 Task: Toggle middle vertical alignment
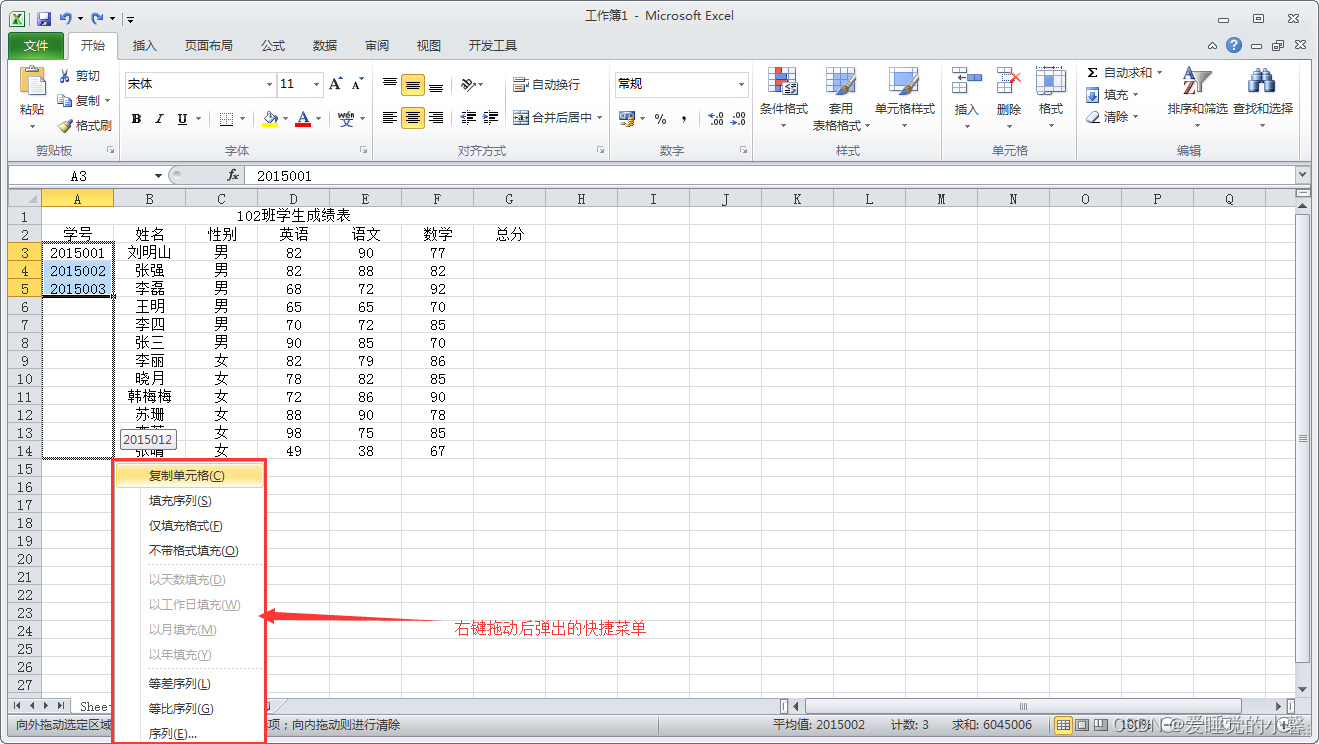(x=413, y=84)
